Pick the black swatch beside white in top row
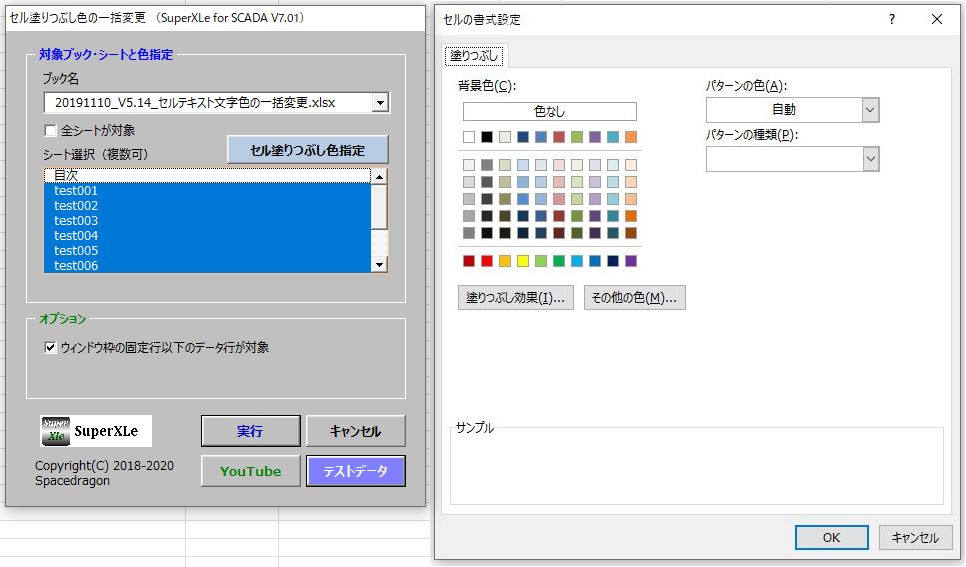 (x=487, y=137)
